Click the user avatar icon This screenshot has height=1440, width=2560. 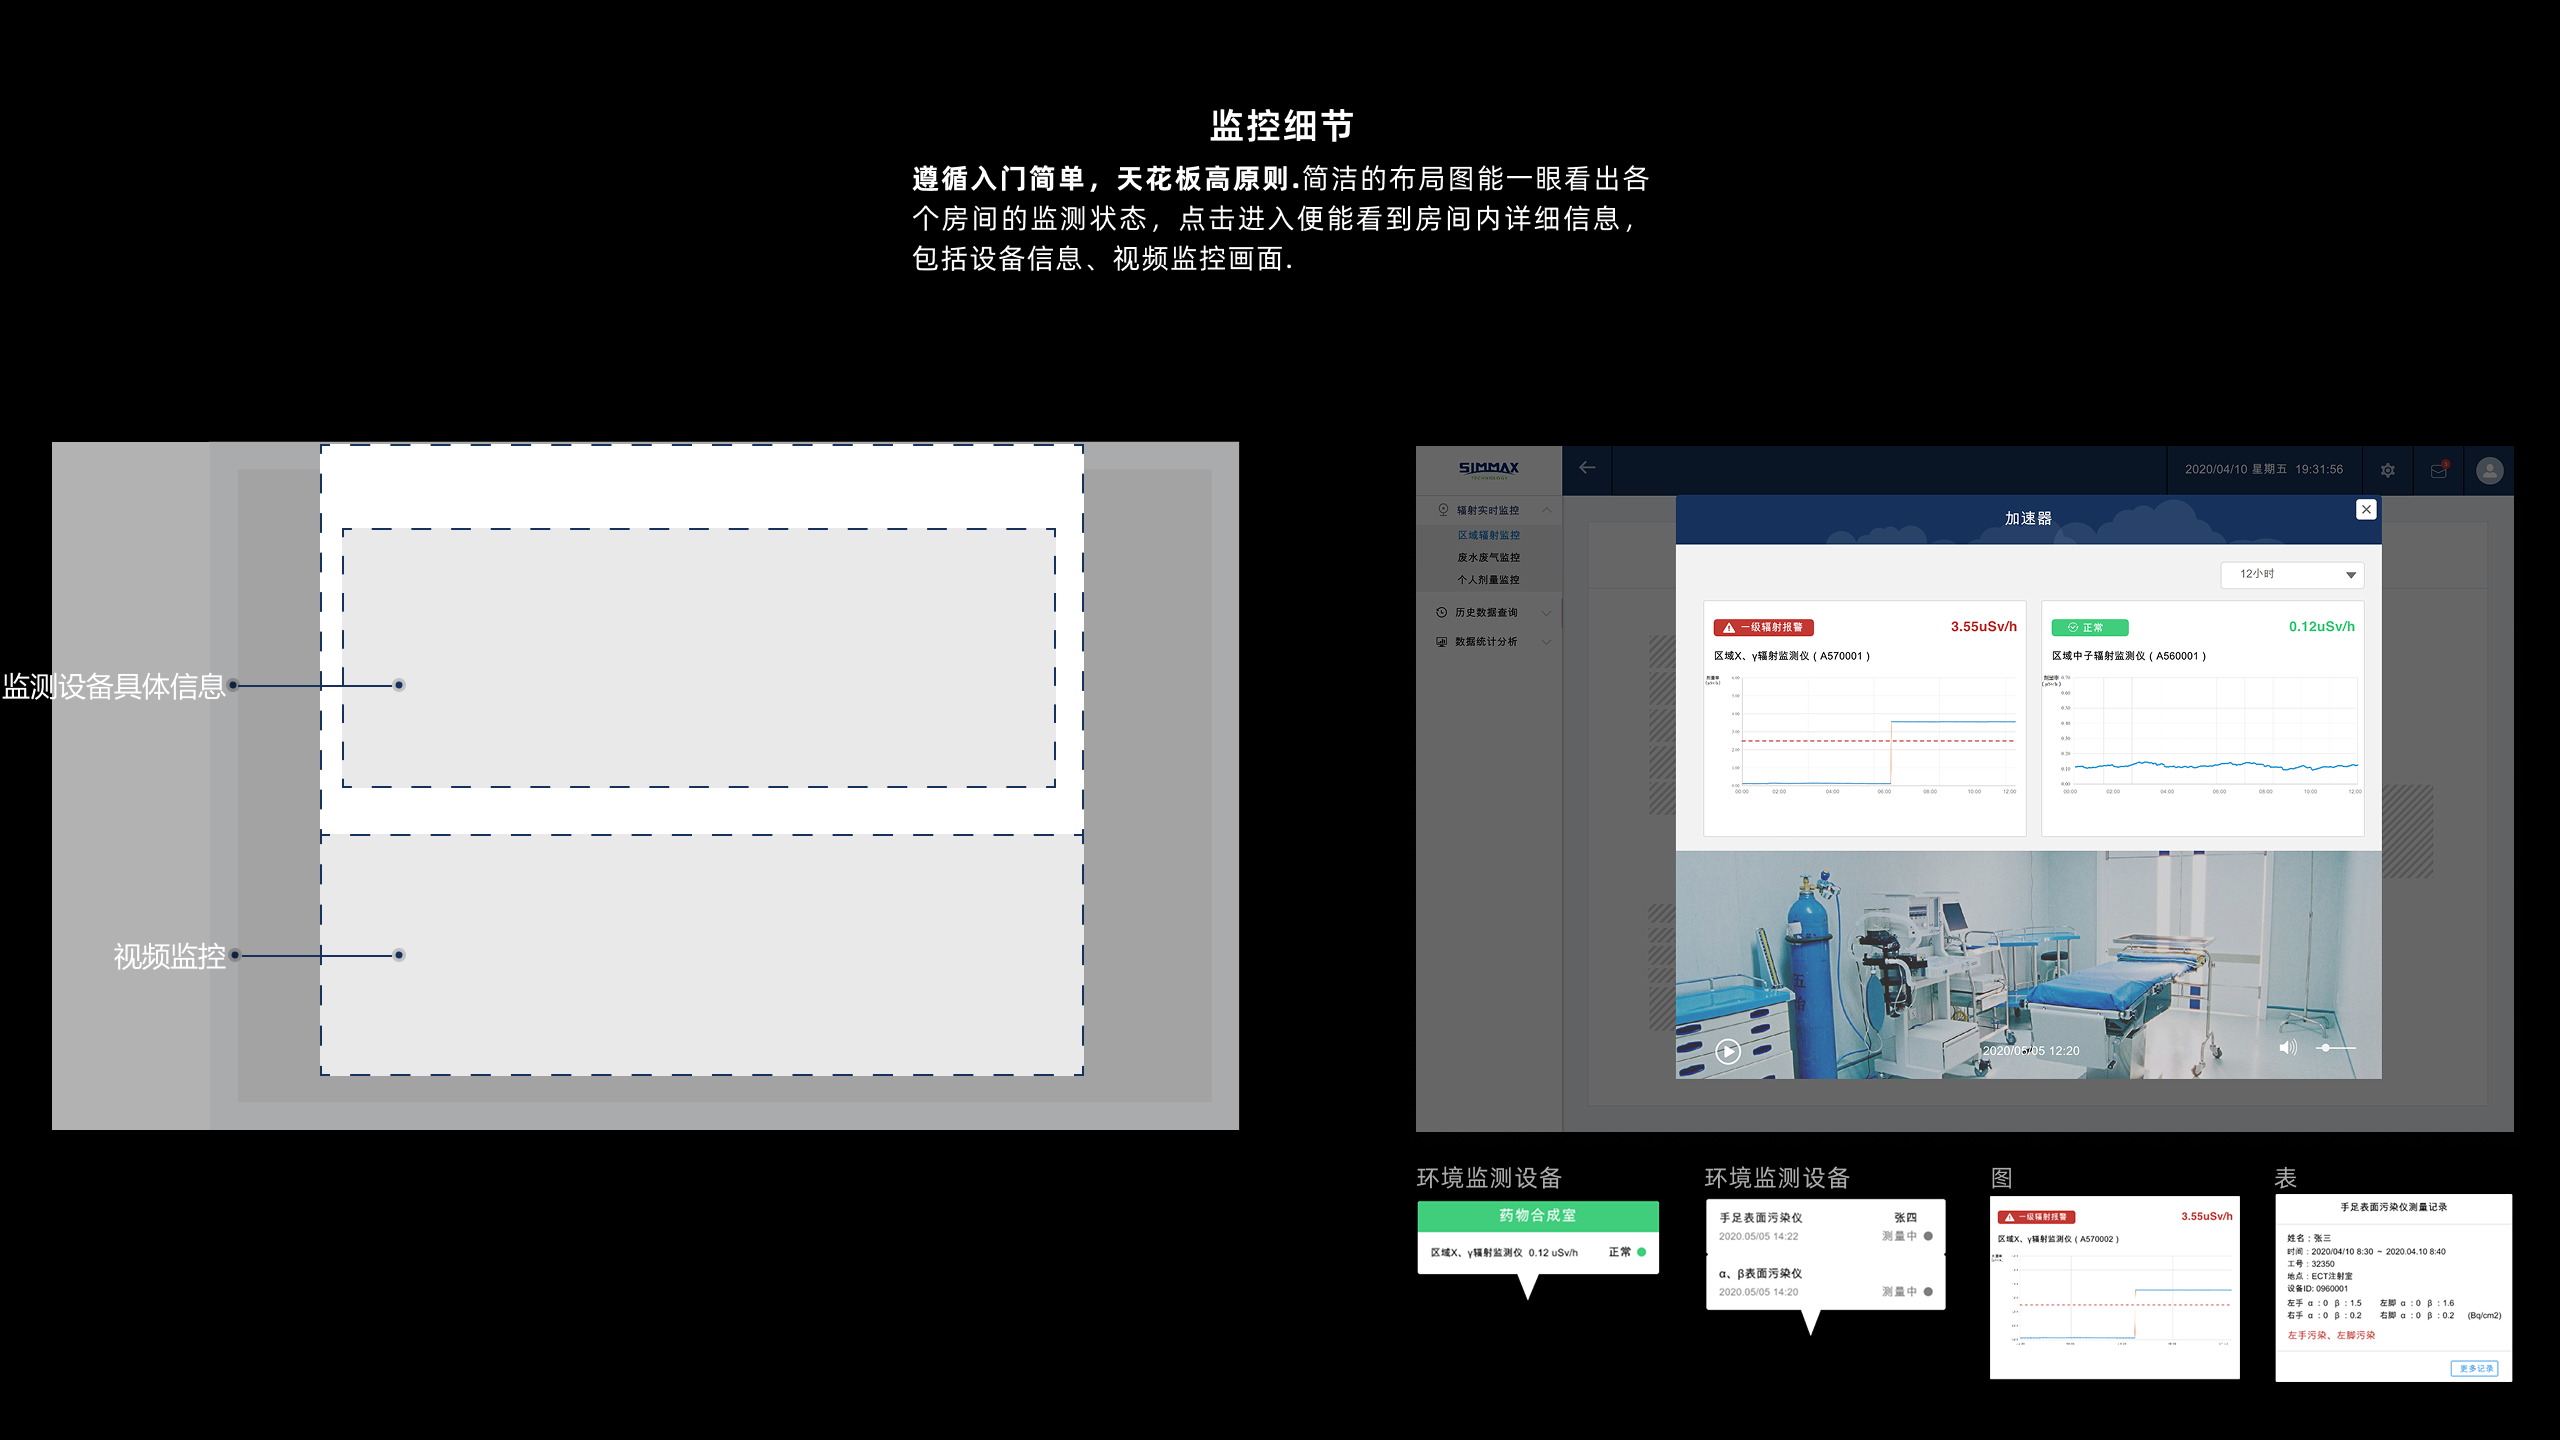(2489, 470)
